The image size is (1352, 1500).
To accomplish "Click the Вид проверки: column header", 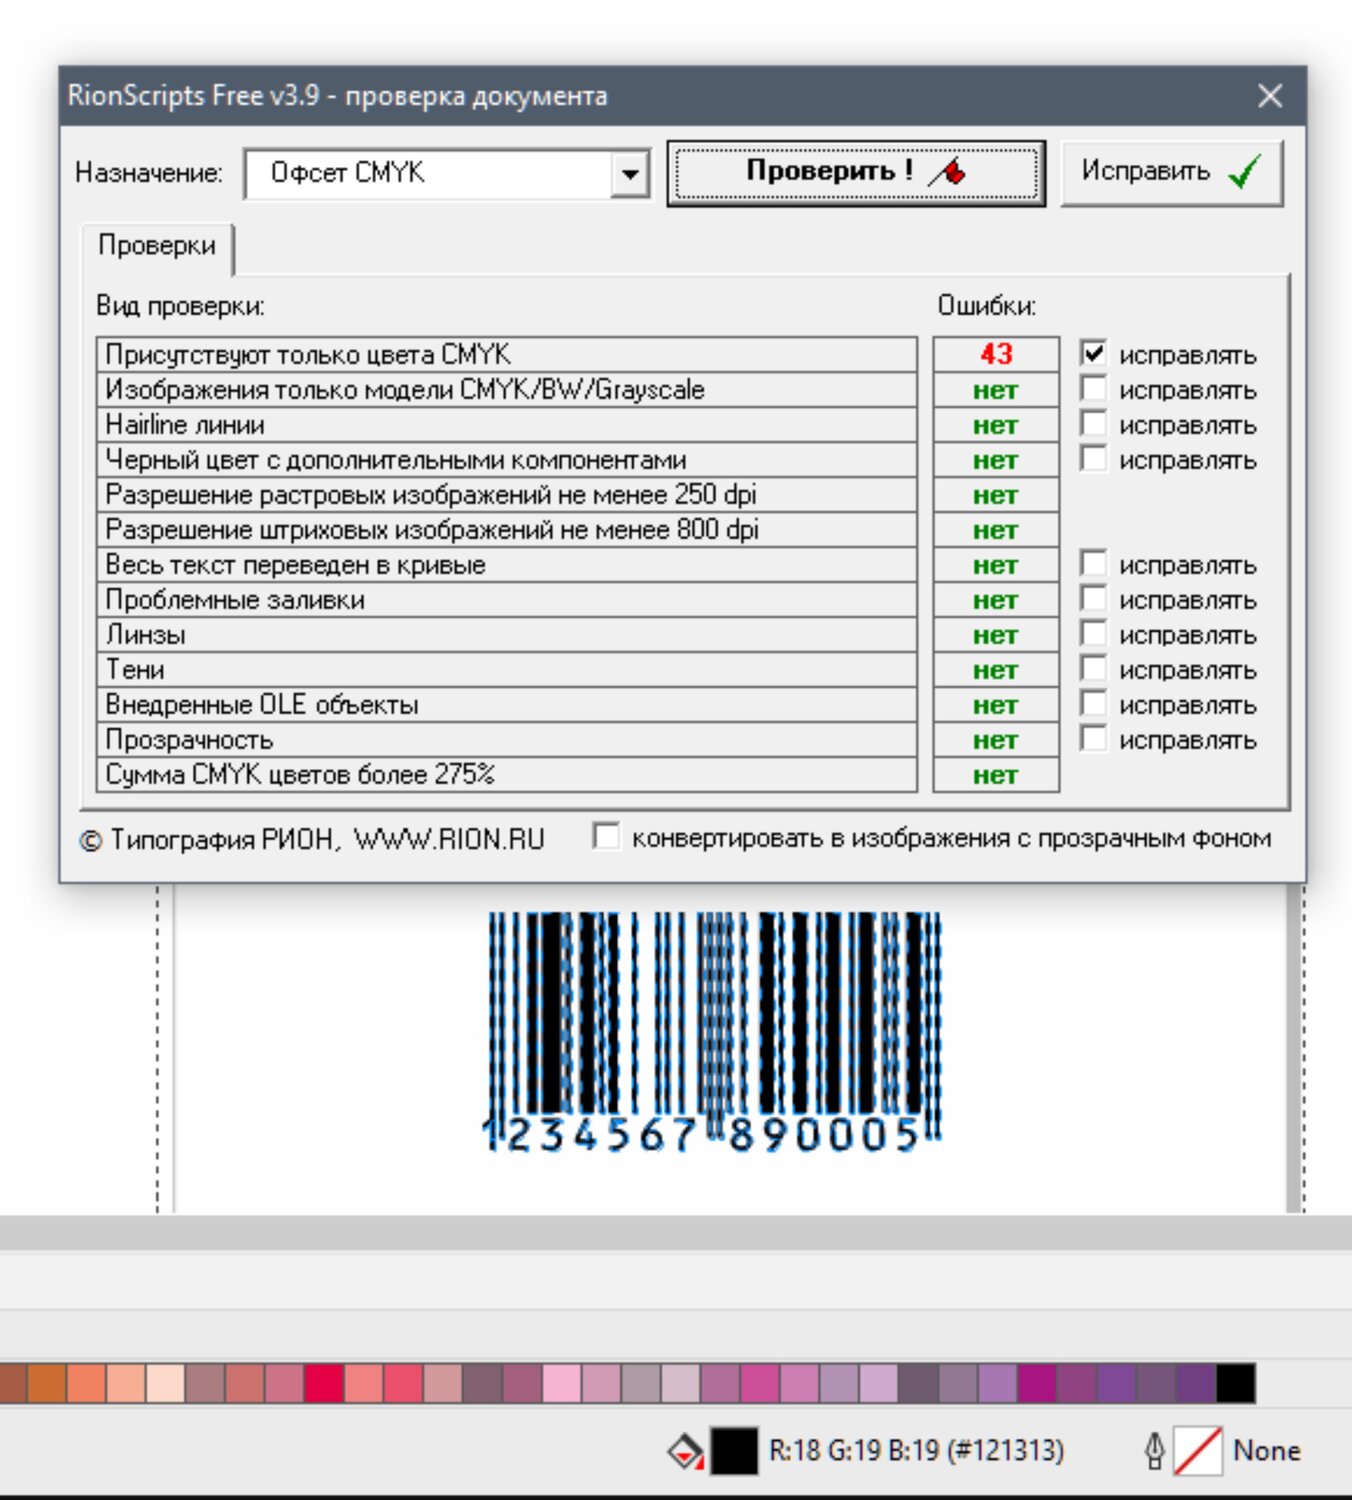I will (180, 306).
